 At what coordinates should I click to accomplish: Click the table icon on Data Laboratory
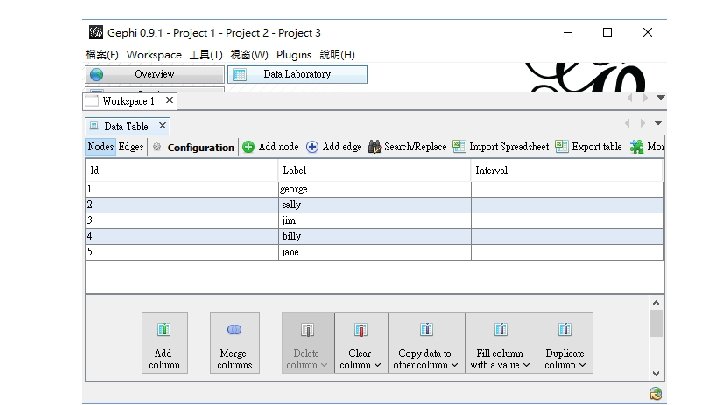[240, 74]
